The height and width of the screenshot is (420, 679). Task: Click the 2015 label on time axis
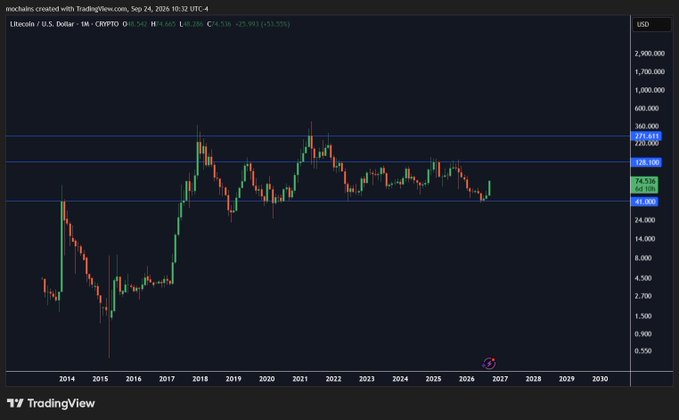click(100, 379)
